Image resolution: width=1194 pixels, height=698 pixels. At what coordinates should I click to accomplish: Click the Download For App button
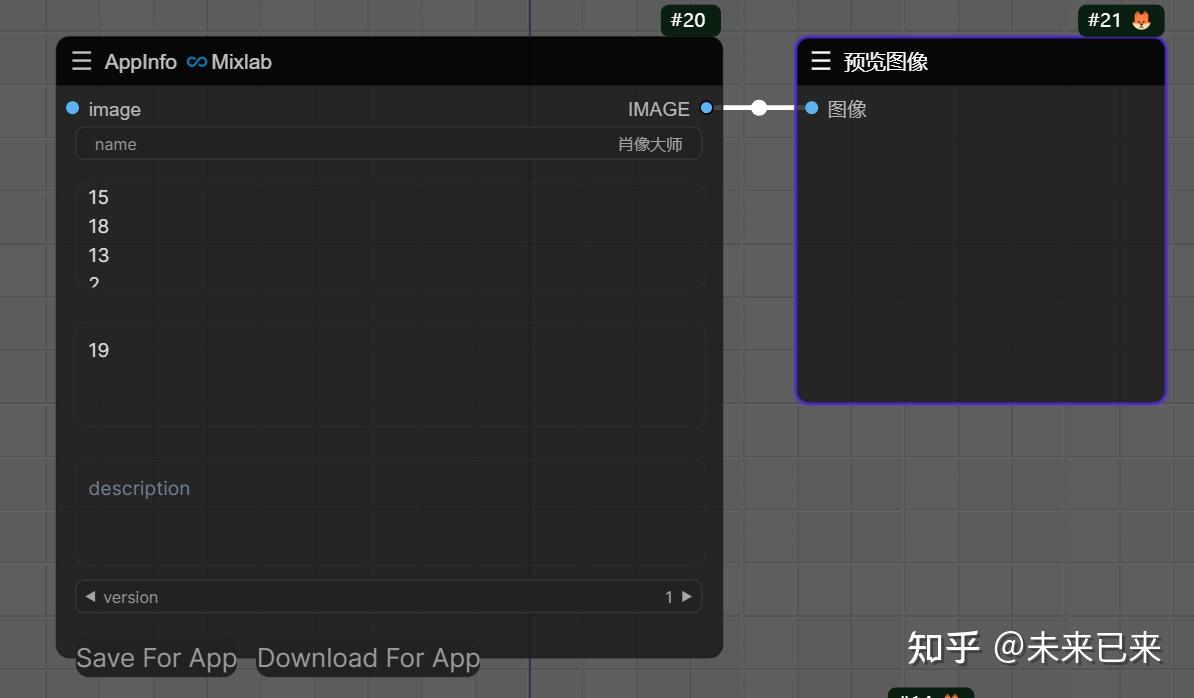(x=368, y=658)
